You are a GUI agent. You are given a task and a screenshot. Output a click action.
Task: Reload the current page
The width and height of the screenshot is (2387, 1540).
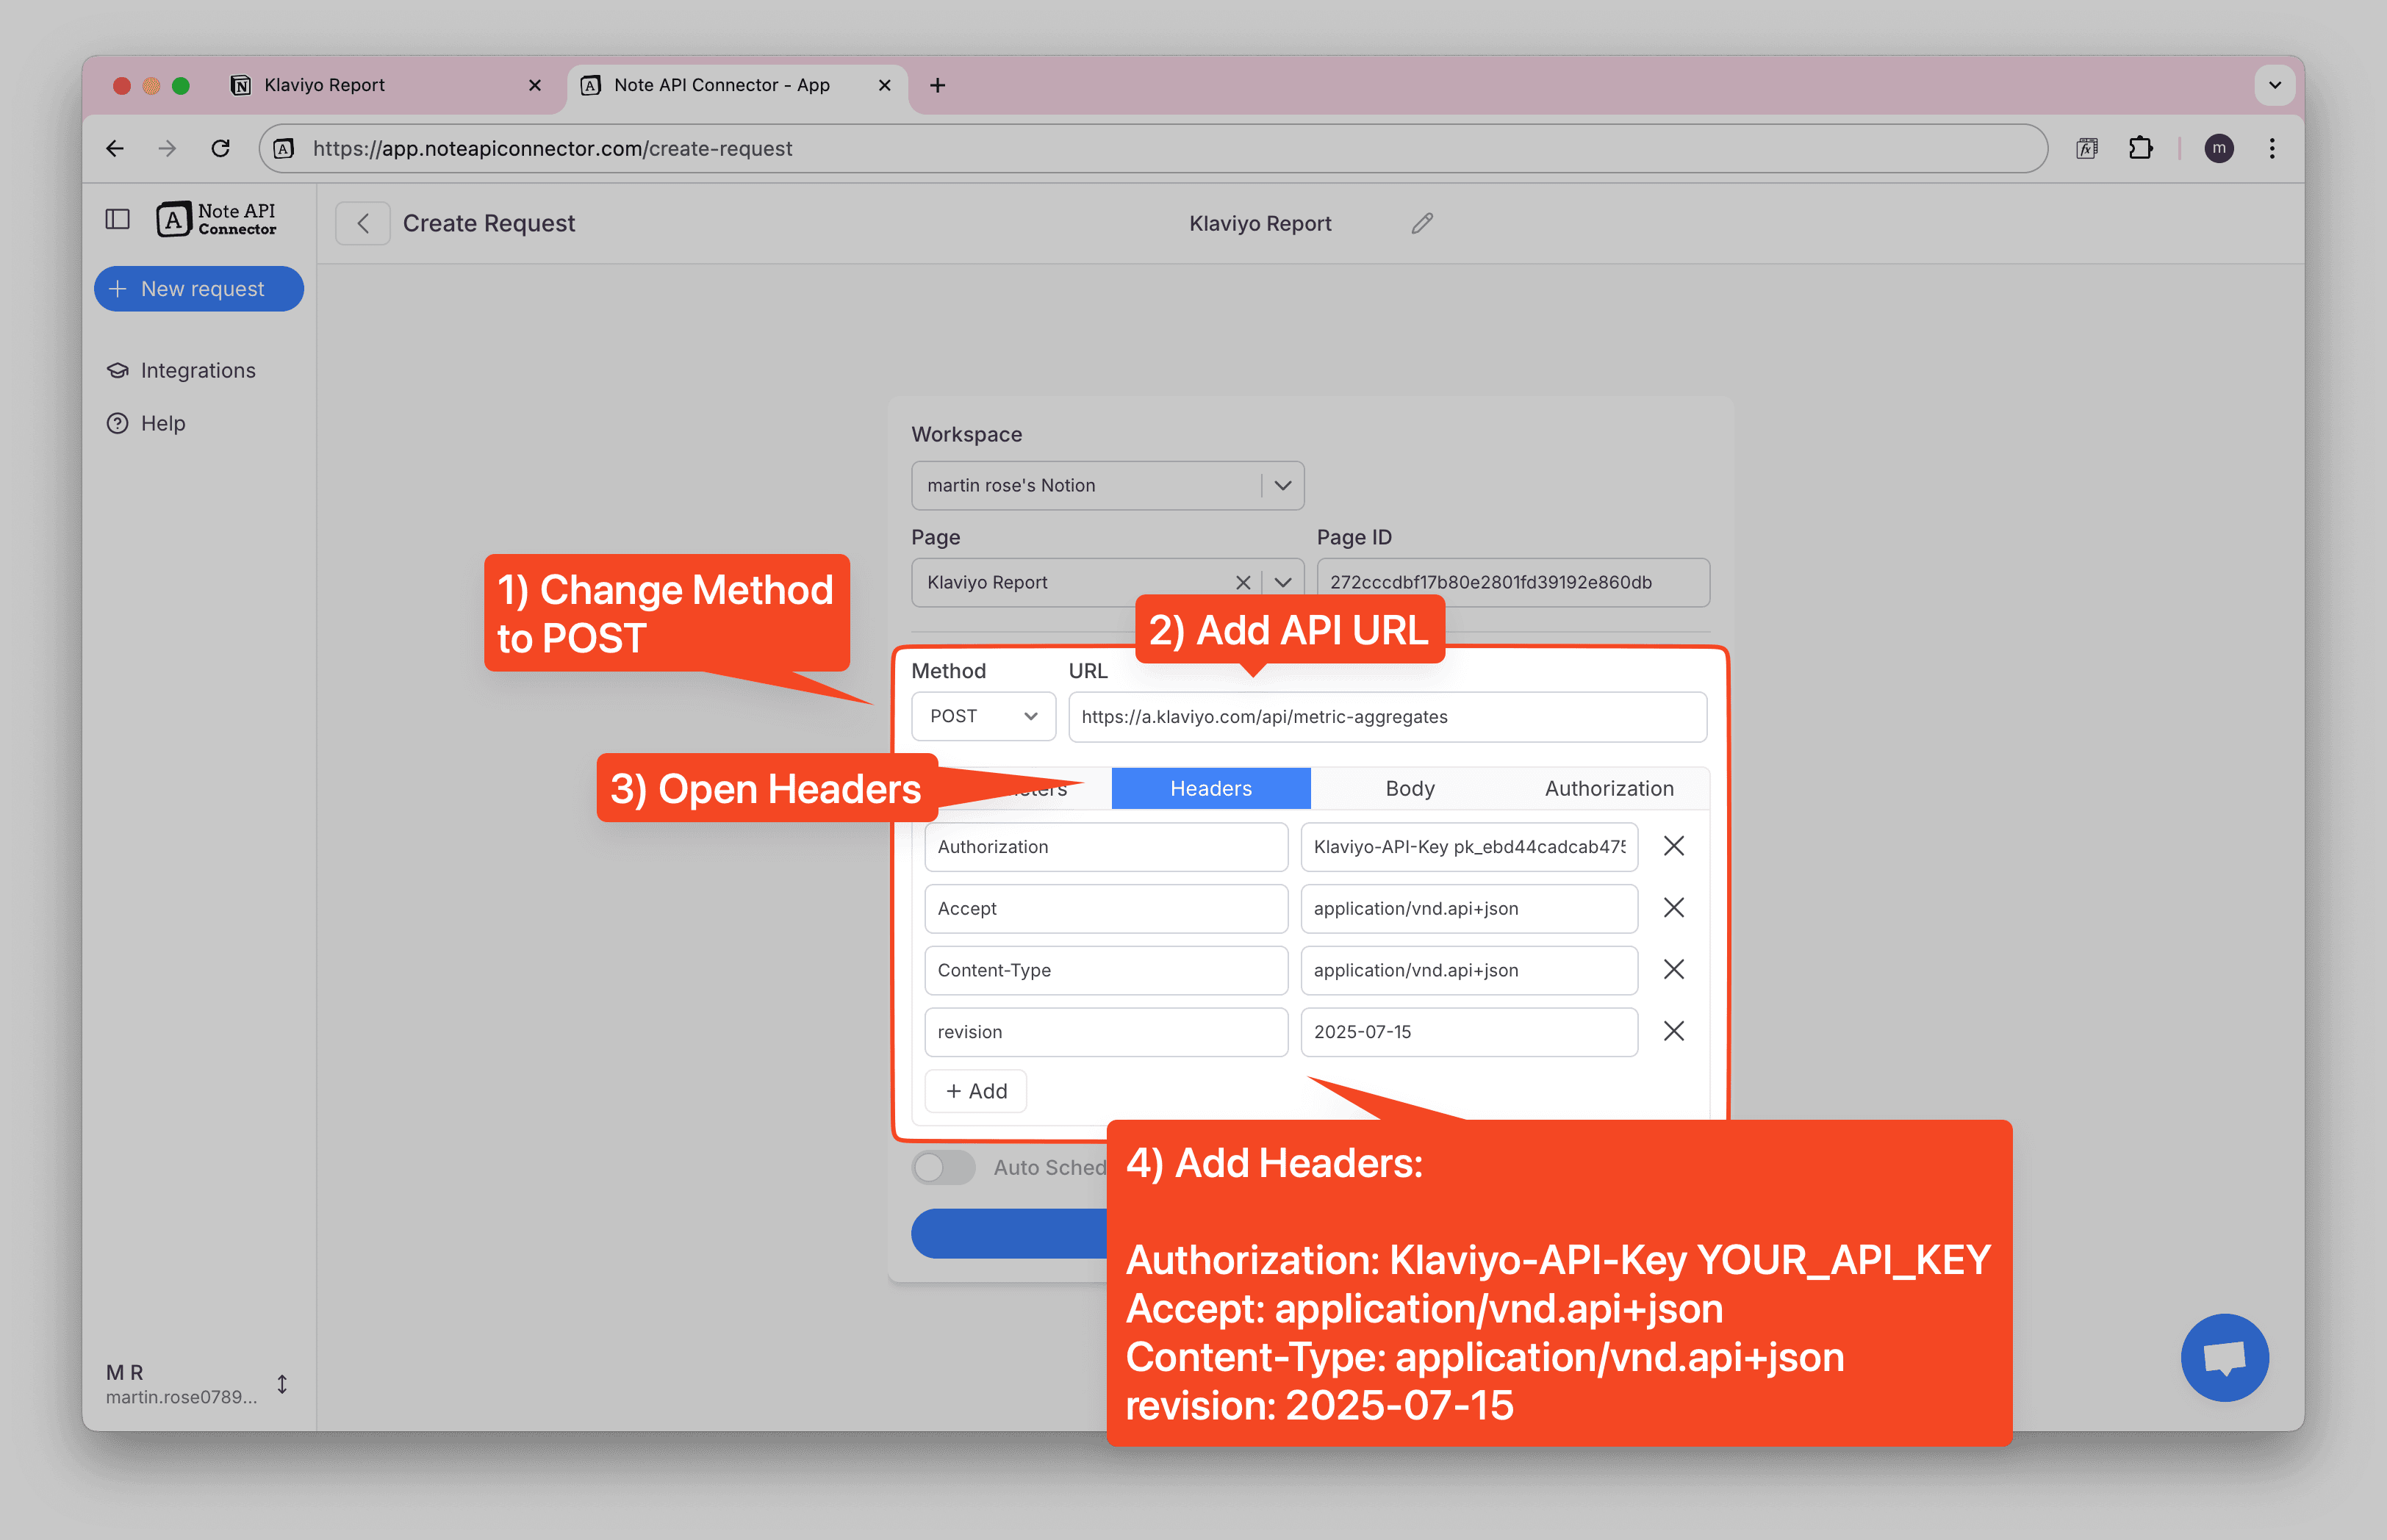pyautogui.click(x=221, y=148)
